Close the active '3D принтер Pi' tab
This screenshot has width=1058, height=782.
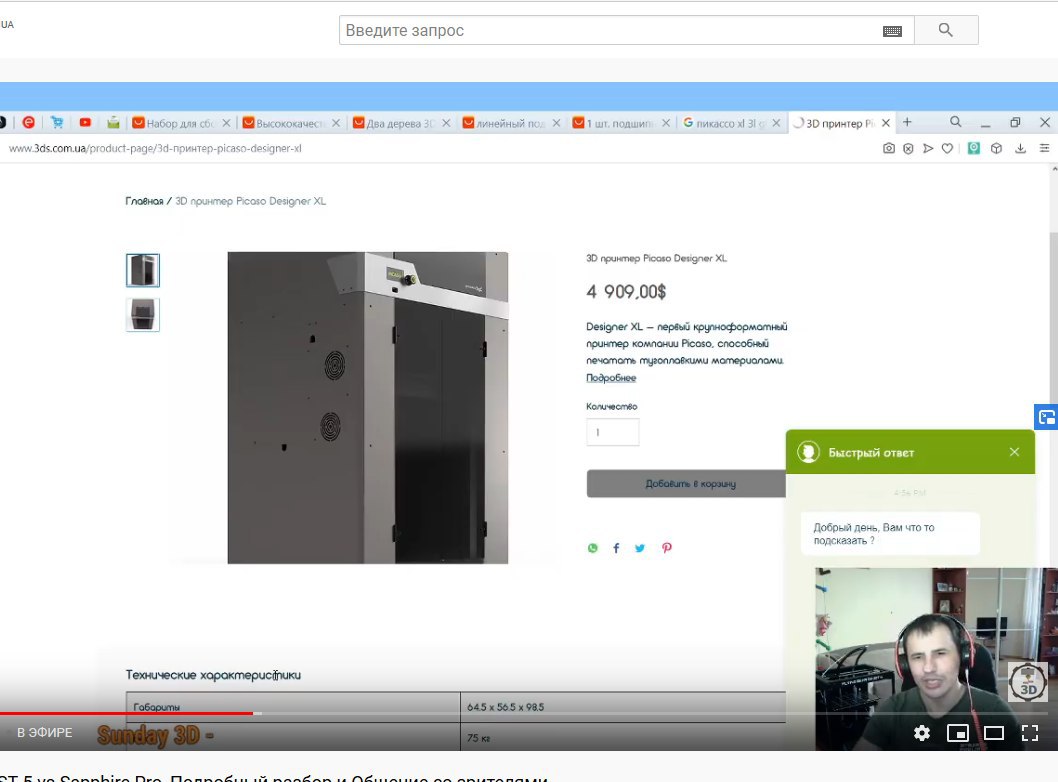click(886, 123)
